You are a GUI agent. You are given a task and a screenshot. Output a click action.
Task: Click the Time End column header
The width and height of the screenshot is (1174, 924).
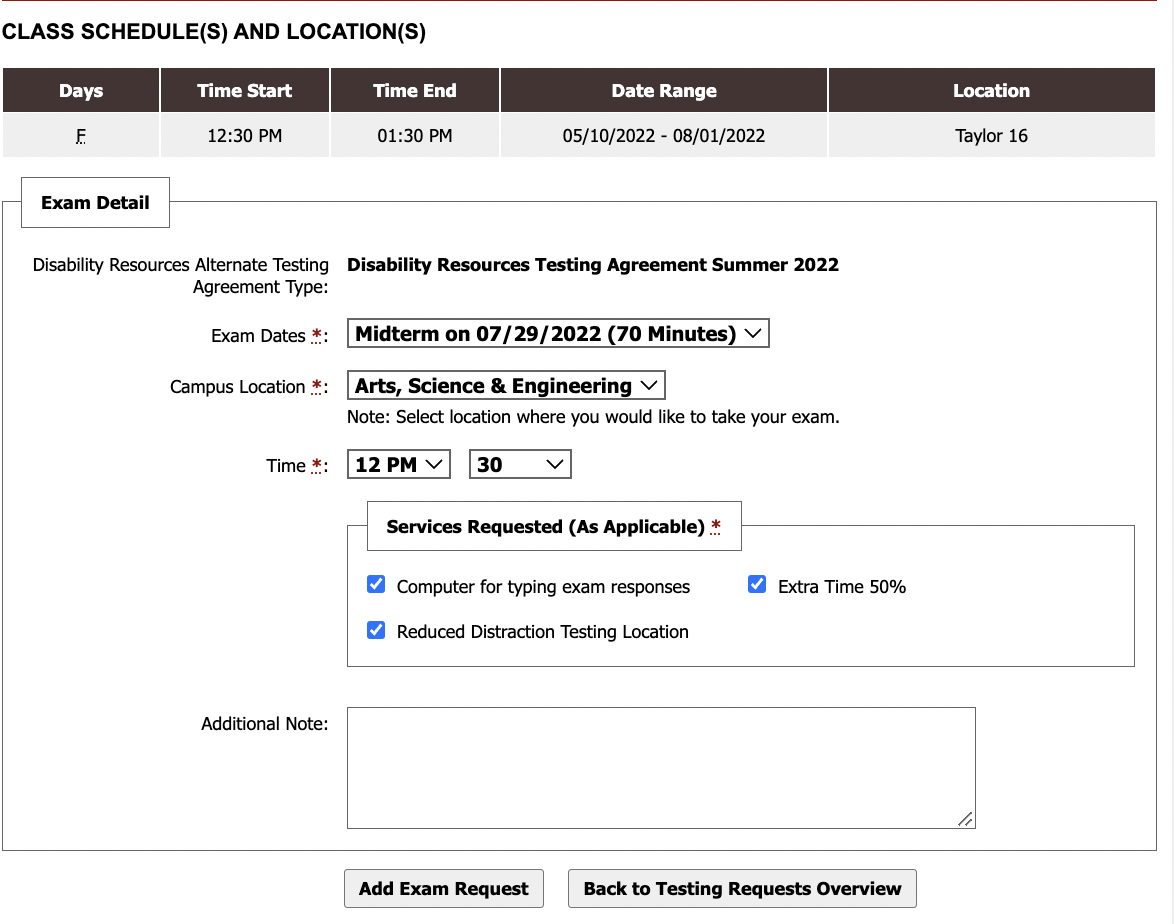tap(415, 91)
